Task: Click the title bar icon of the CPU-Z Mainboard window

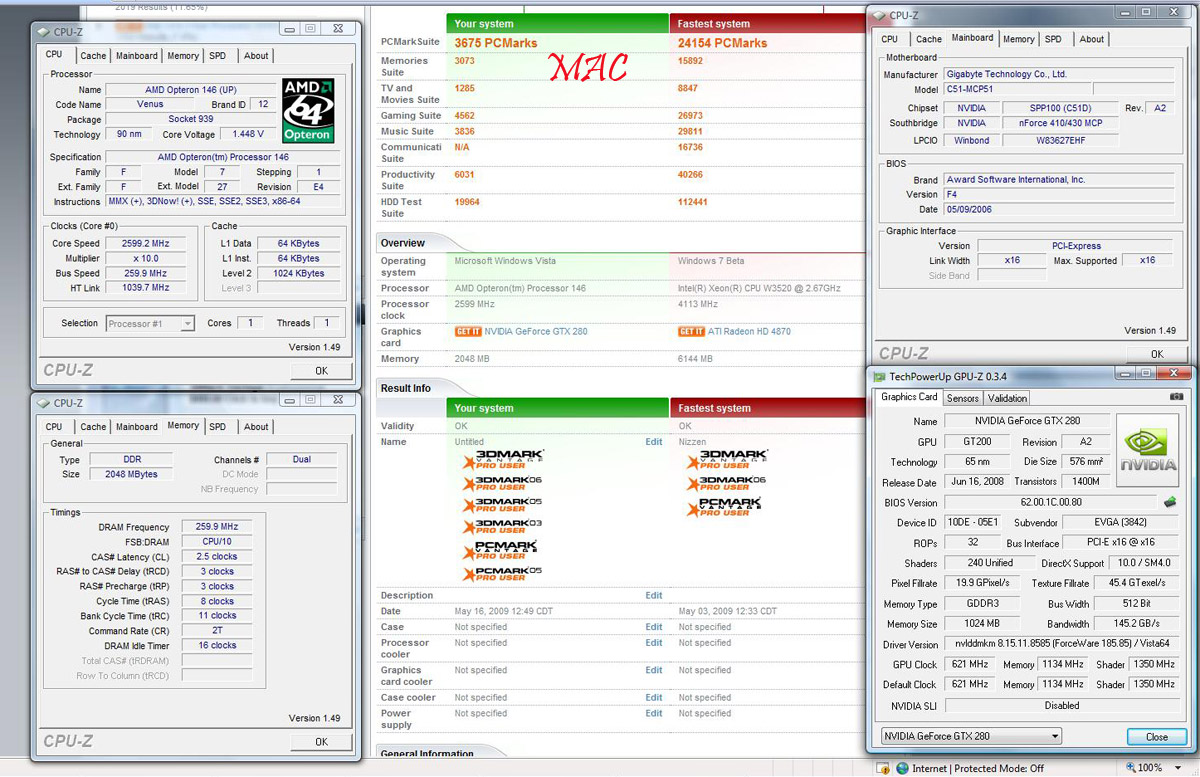Action: click(878, 15)
